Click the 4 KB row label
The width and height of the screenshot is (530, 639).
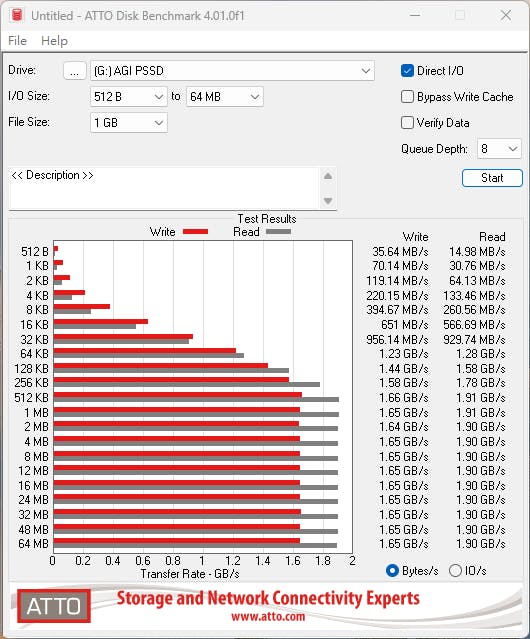coord(37,295)
